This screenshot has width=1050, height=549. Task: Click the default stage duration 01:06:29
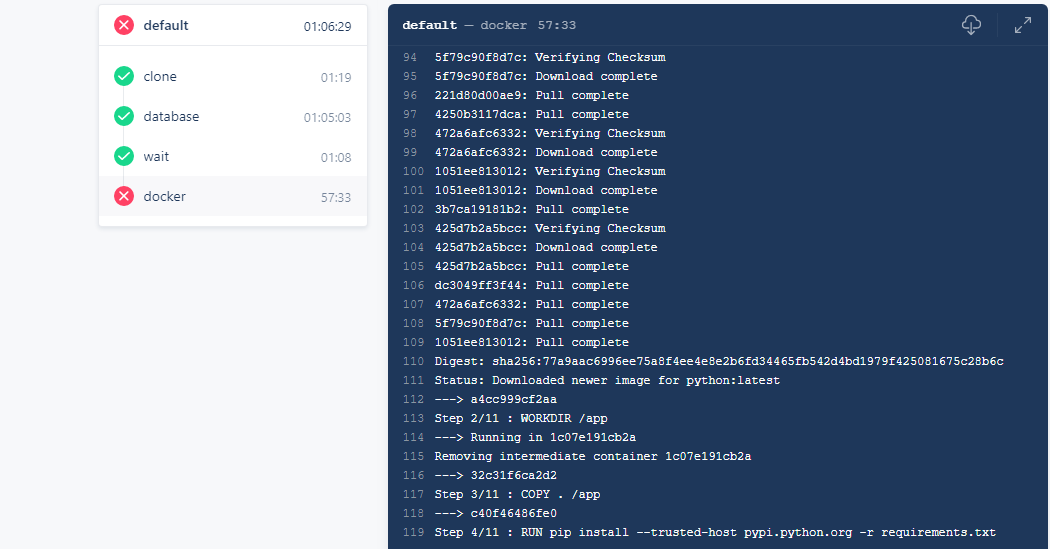click(327, 27)
